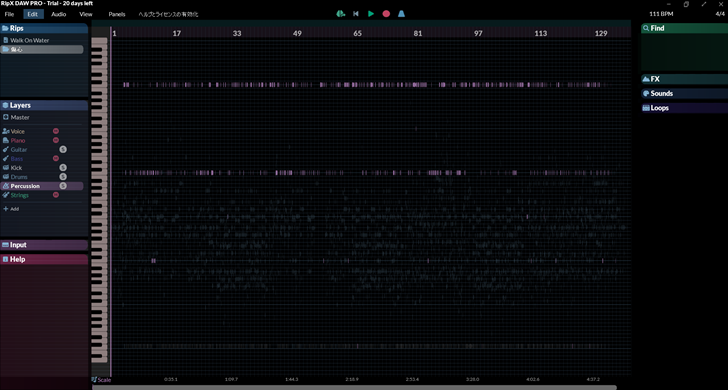Select the Drums layer

pyautogui.click(x=19, y=177)
